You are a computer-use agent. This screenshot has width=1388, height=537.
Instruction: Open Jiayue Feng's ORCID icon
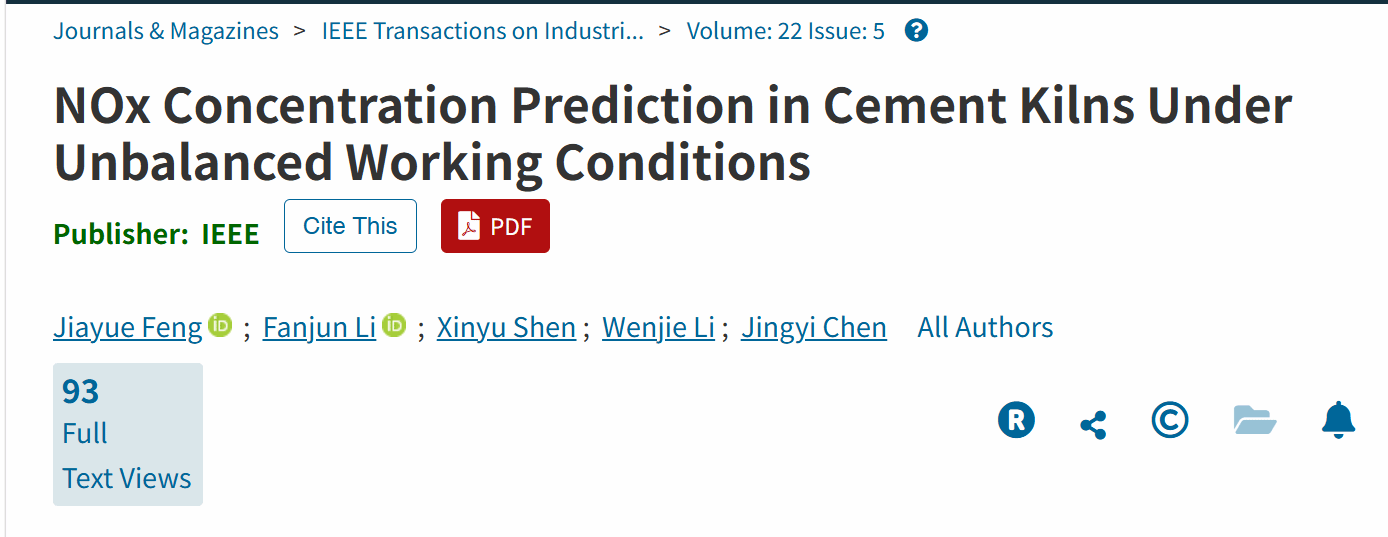tap(220, 326)
